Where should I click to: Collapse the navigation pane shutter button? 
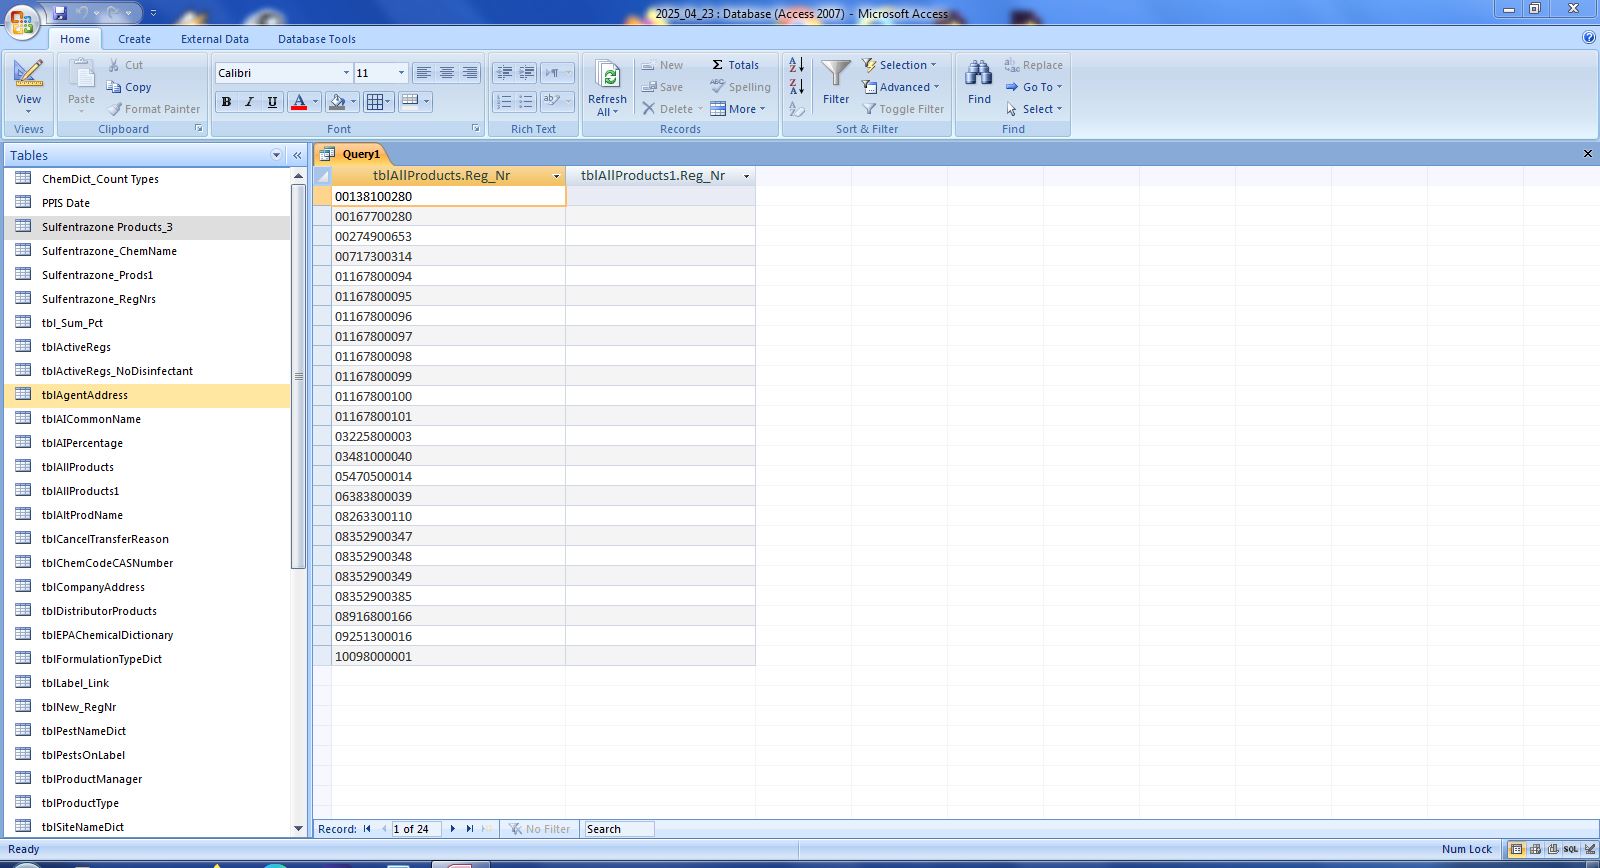coord(297,155)
